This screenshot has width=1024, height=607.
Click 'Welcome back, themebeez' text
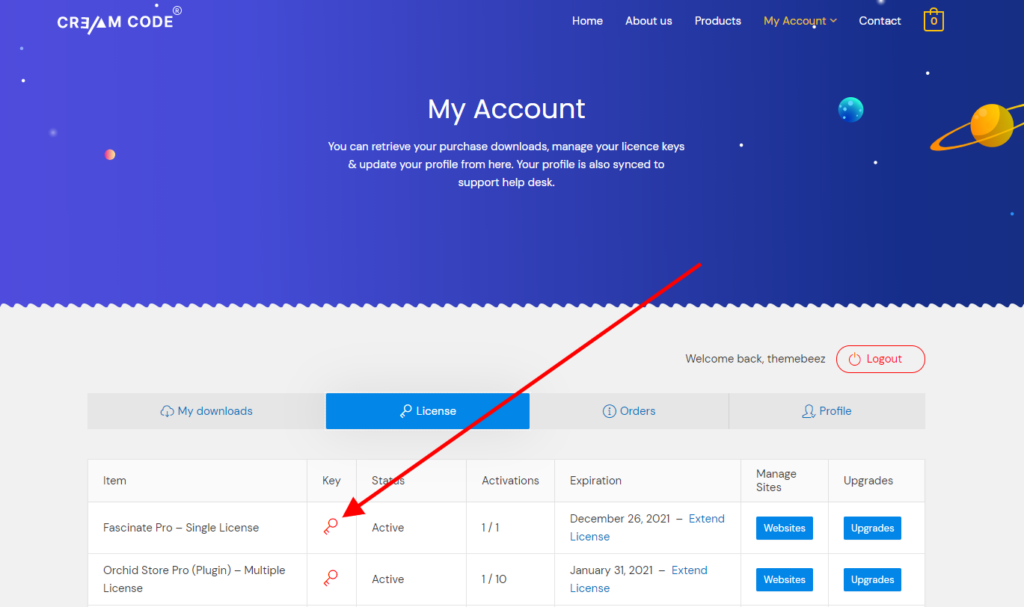[x=755, y=359]
